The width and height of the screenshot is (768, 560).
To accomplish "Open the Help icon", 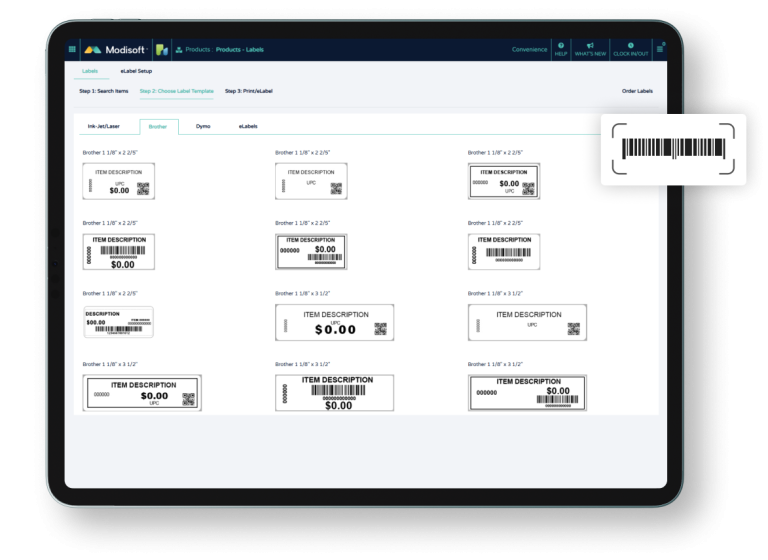I will pyautogui.click(x=561, y=48).
